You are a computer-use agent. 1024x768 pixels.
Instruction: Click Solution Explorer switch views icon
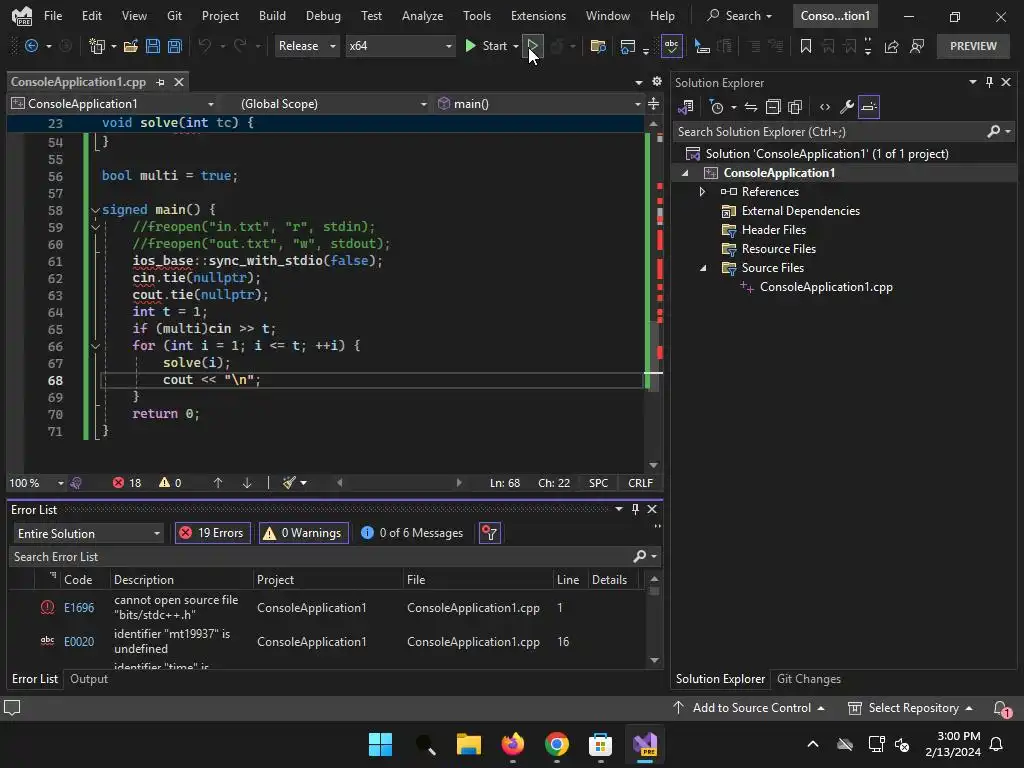pos(686,107)
